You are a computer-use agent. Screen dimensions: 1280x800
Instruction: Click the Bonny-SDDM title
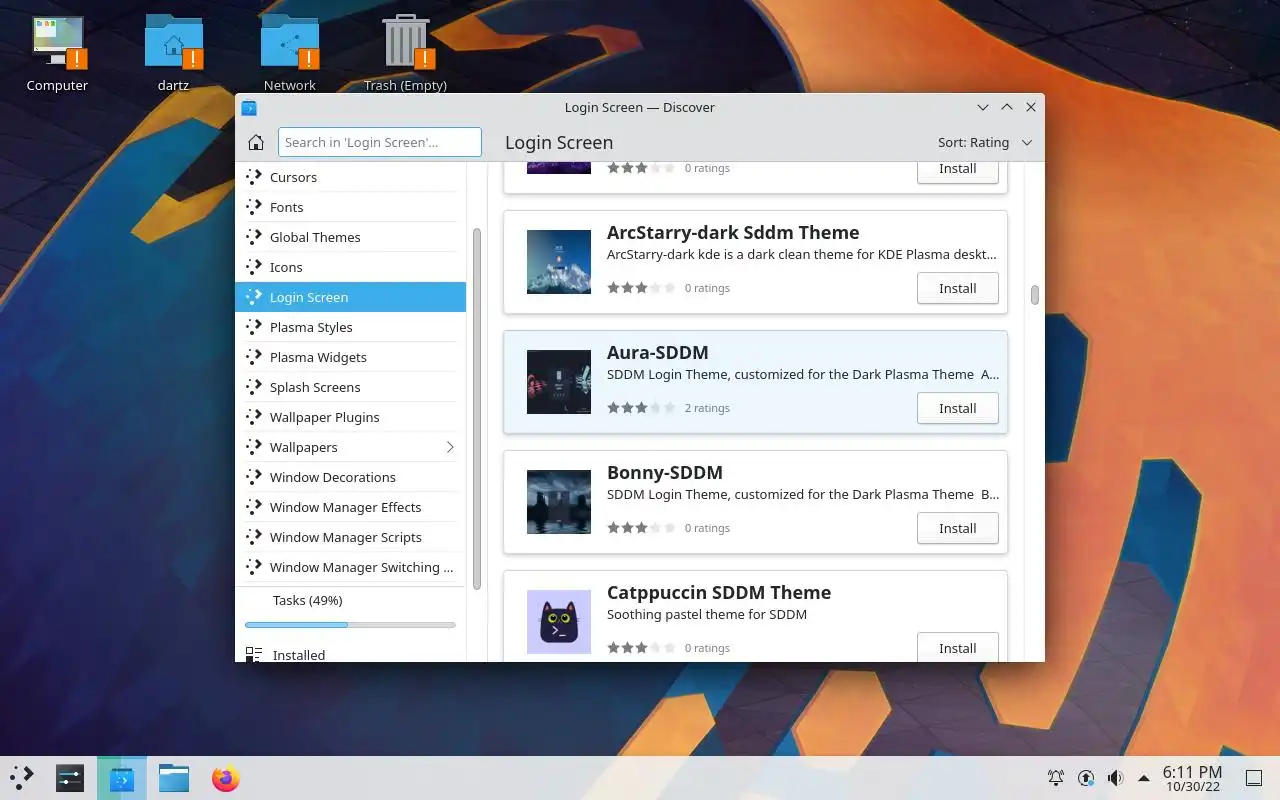(664, 472)
